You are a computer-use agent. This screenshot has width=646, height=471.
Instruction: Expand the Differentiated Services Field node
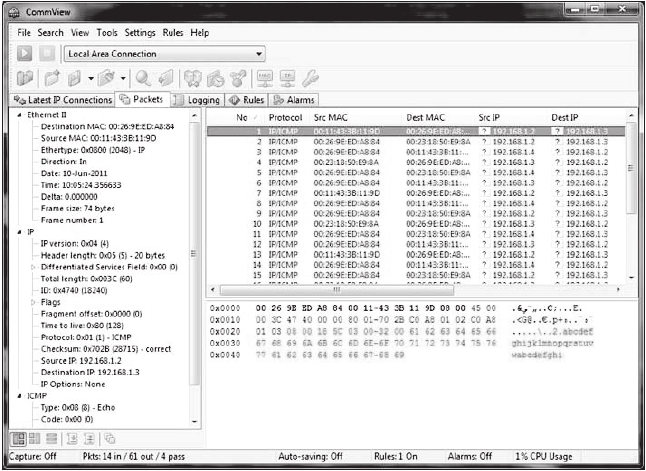(x=33, y=267)
